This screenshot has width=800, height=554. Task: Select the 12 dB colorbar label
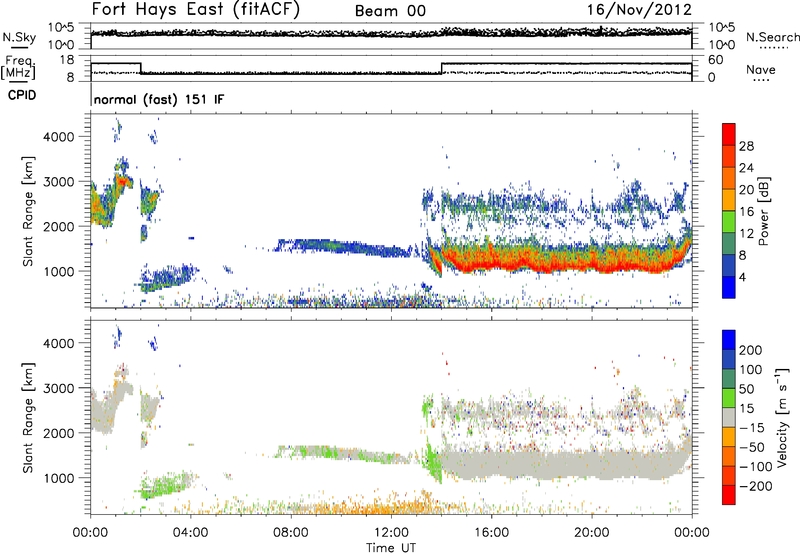click(x=746, y=234)
